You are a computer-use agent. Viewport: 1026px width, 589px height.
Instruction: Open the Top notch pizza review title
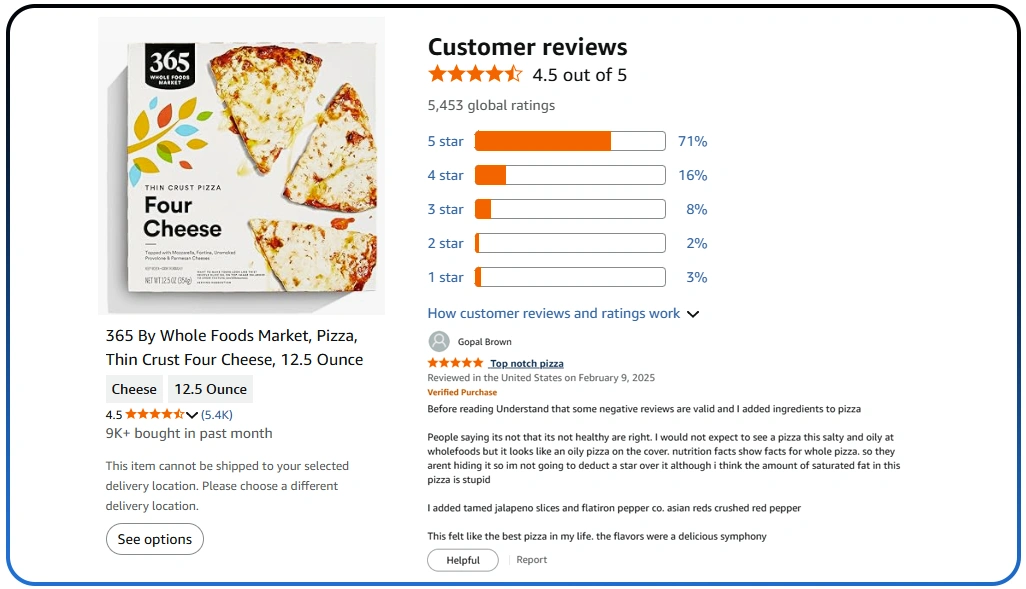[x=525, y=363]
